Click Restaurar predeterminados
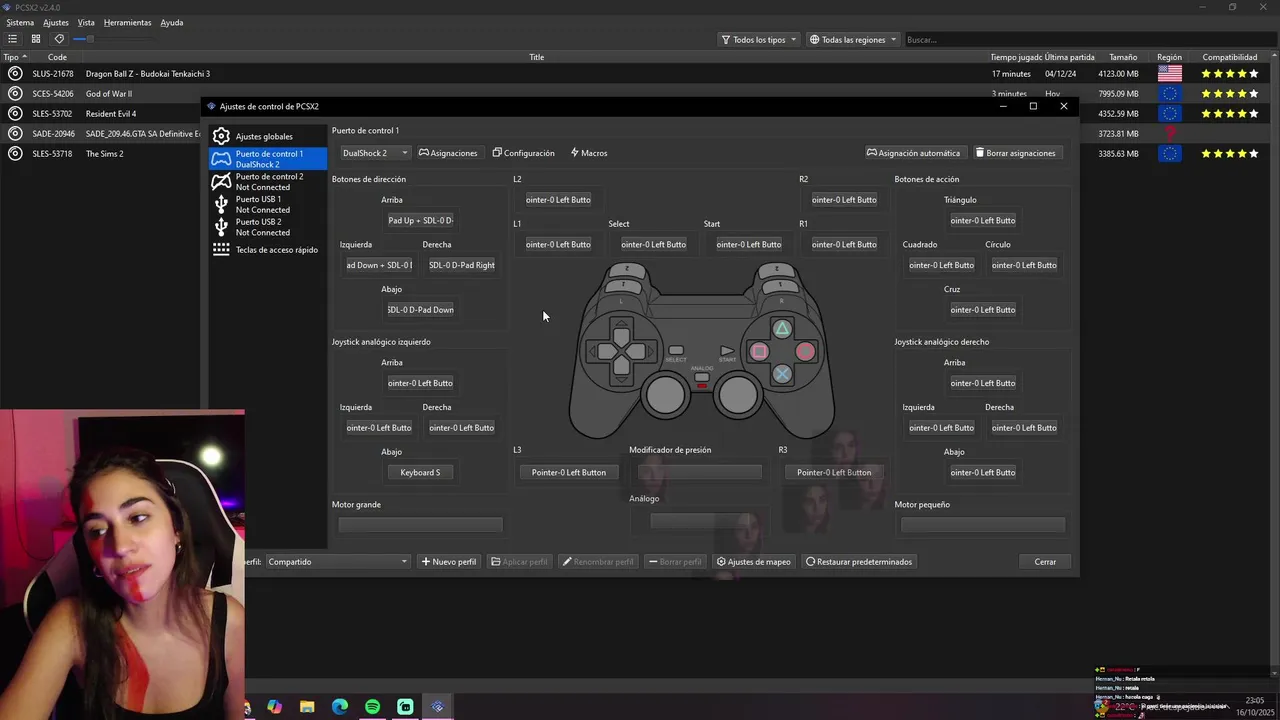The height and width of the screenshot is (720, 1280). point(859,562)
